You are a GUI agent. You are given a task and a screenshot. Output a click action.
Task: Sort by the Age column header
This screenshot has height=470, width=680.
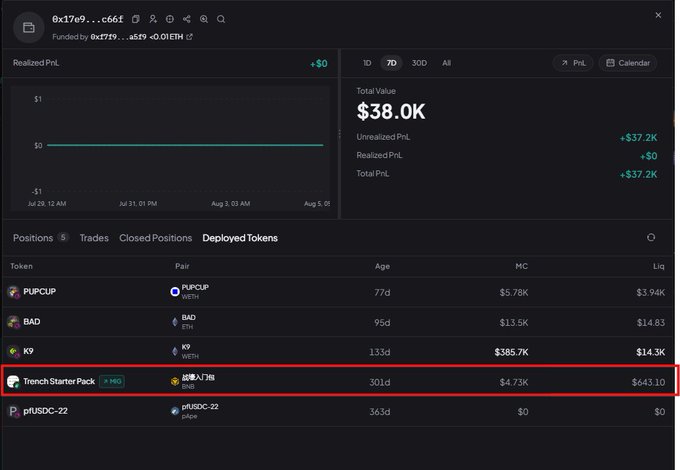pos(382,266)
